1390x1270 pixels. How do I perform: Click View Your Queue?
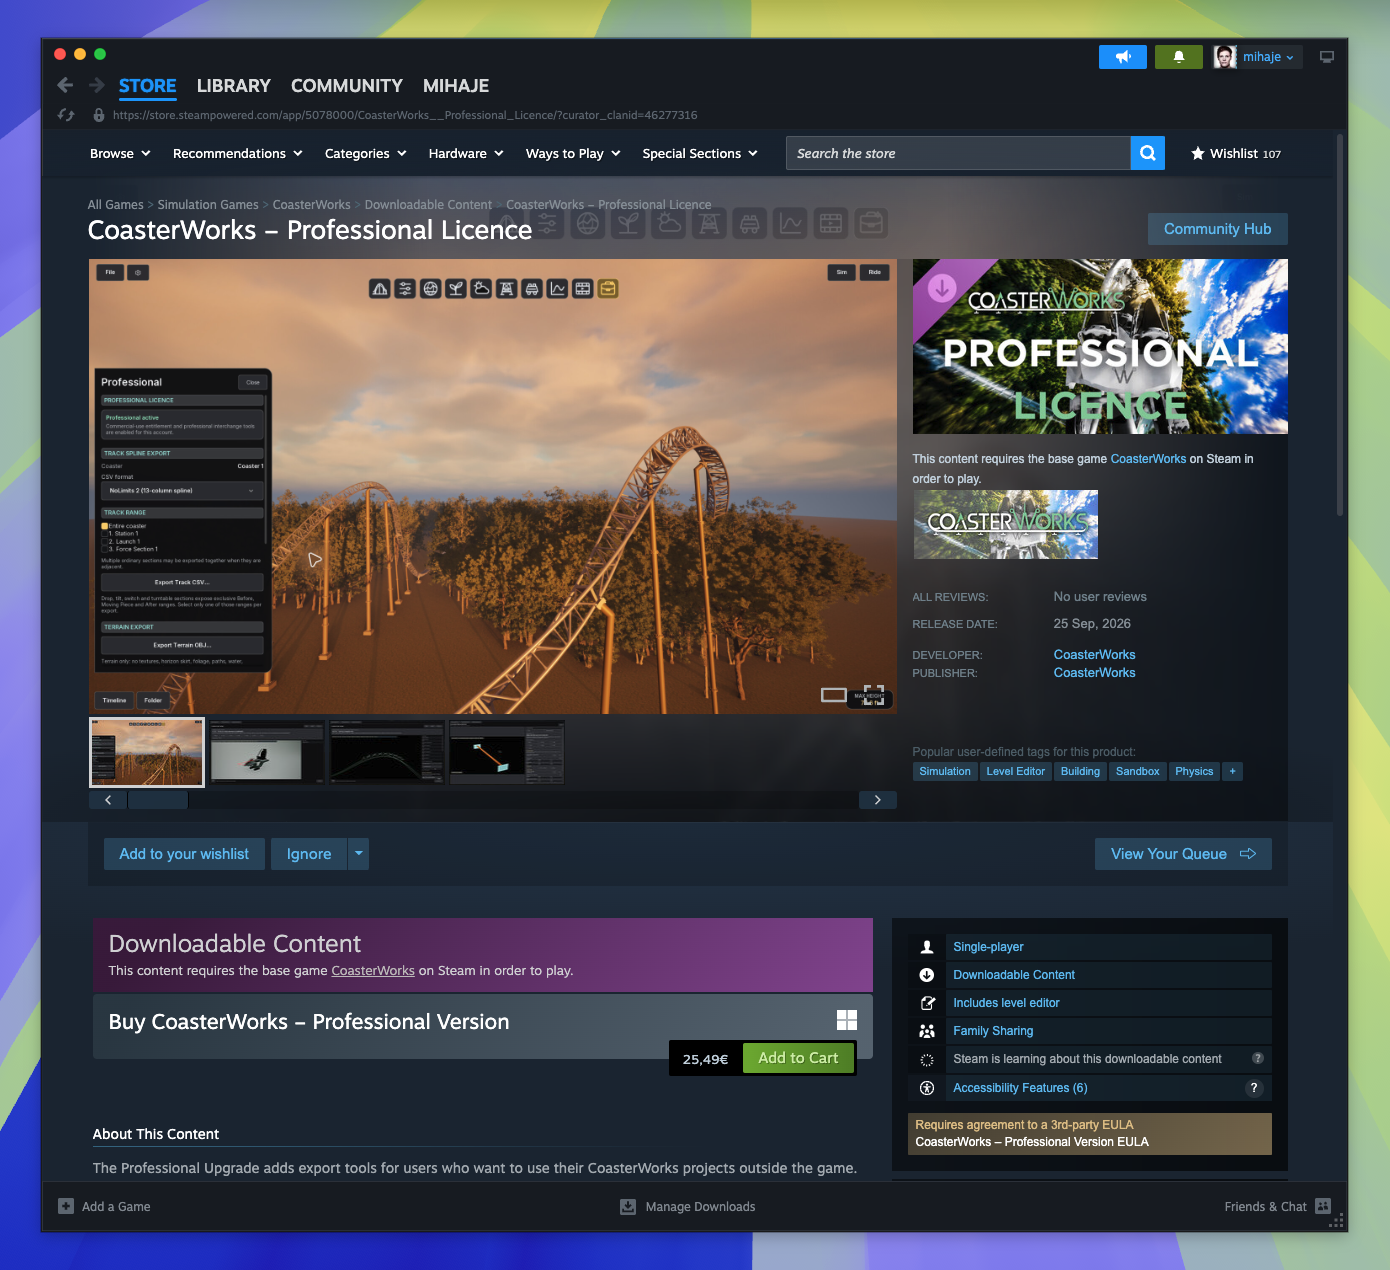pos(1183,854)
